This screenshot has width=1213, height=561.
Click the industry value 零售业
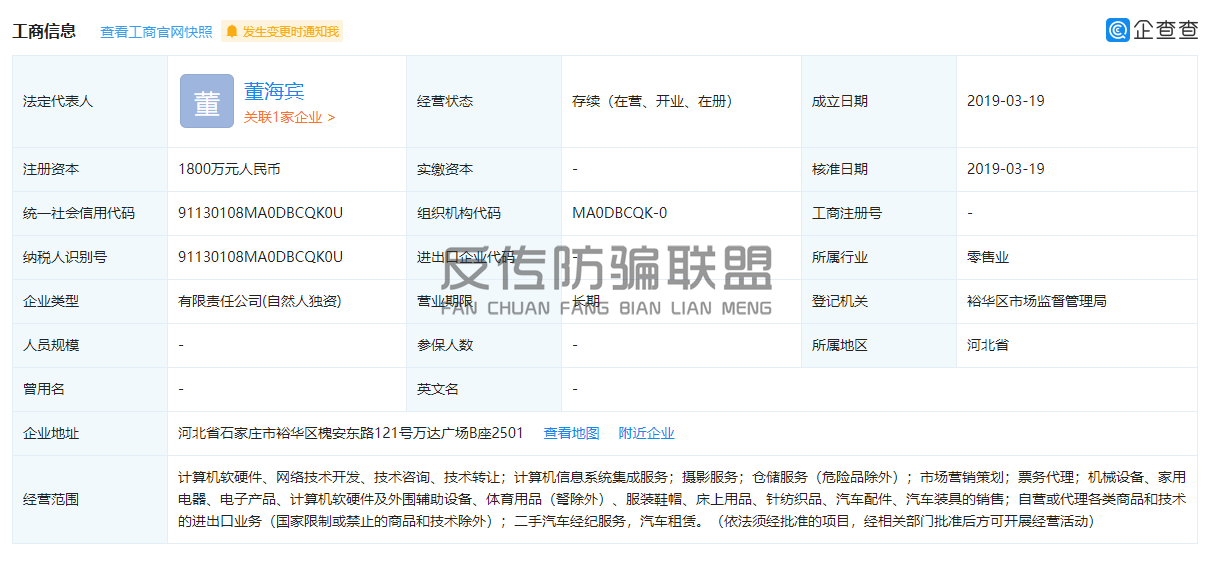pyautogui.click(x=987, y=257)
